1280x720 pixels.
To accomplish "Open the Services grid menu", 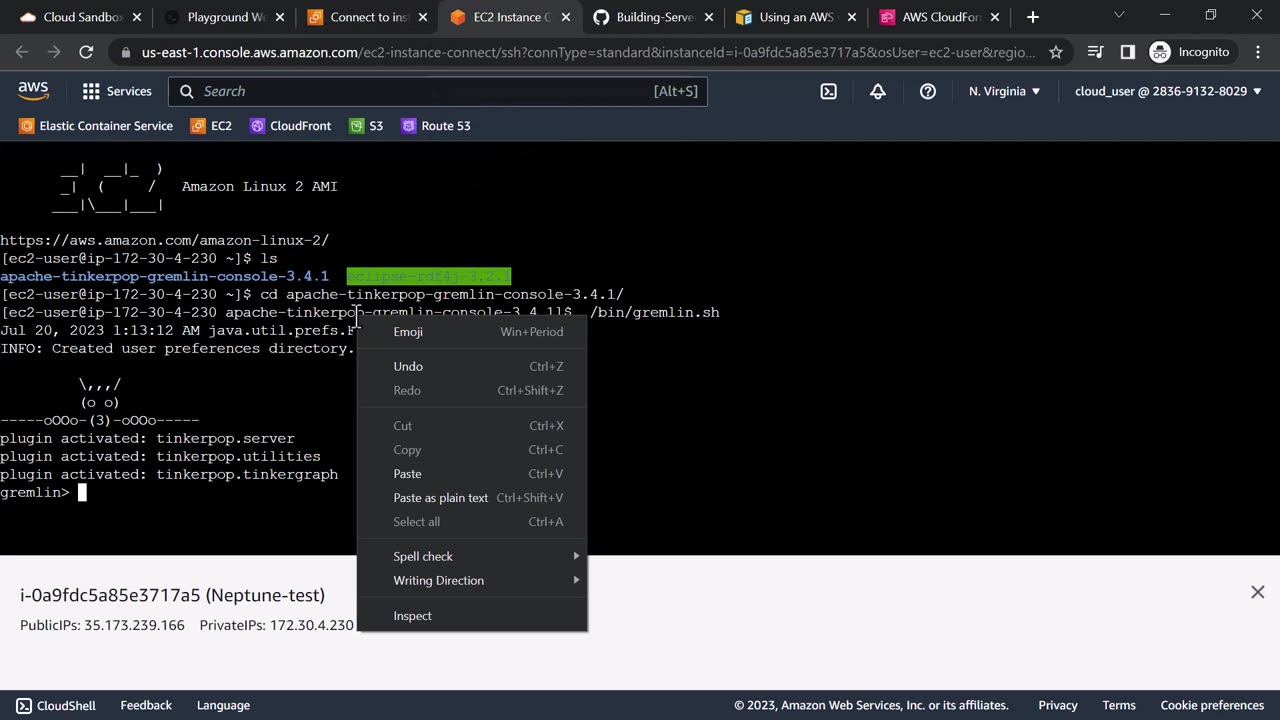I will pos(117,91).
